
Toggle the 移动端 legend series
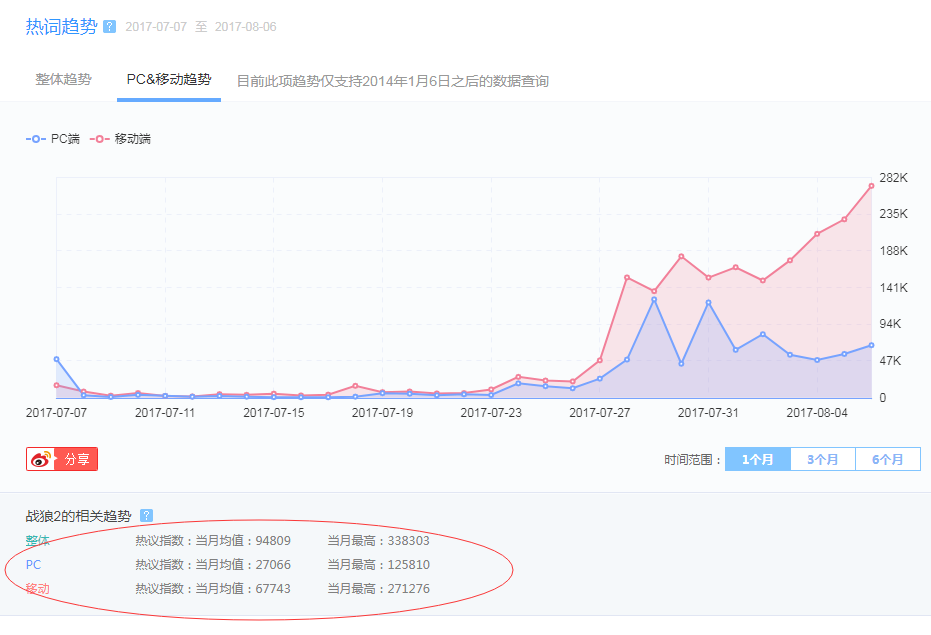pyautogui.click(x=121, y=138)
